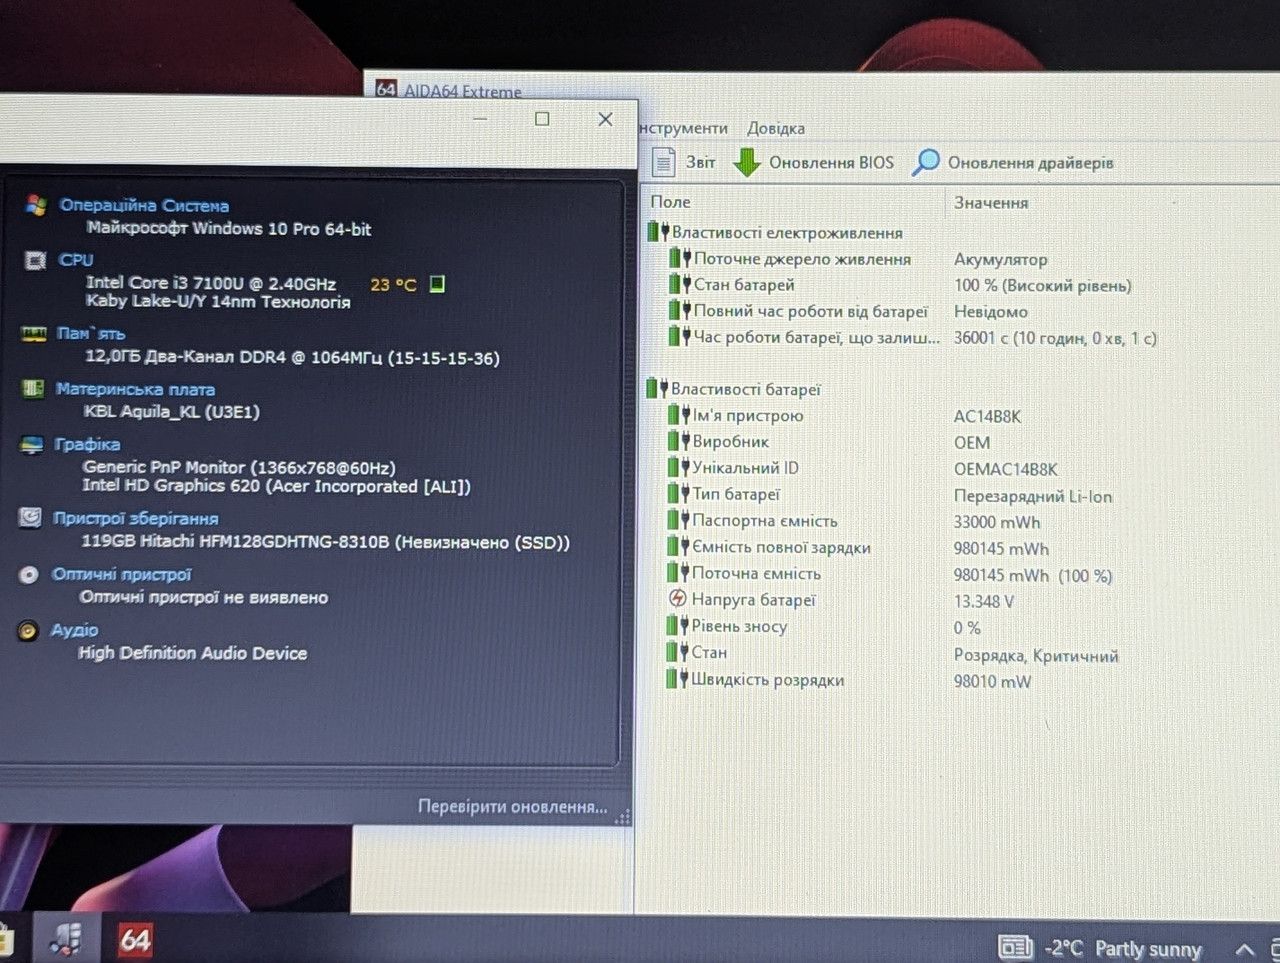Viewport: 1280px width, 963px height.
Task: Click the Значення column header
Action: (990, 202)
